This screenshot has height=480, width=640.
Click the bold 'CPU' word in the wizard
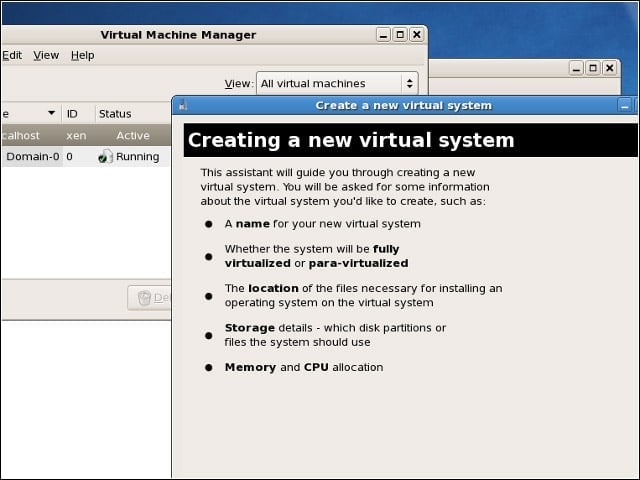(x=316, y=367)
